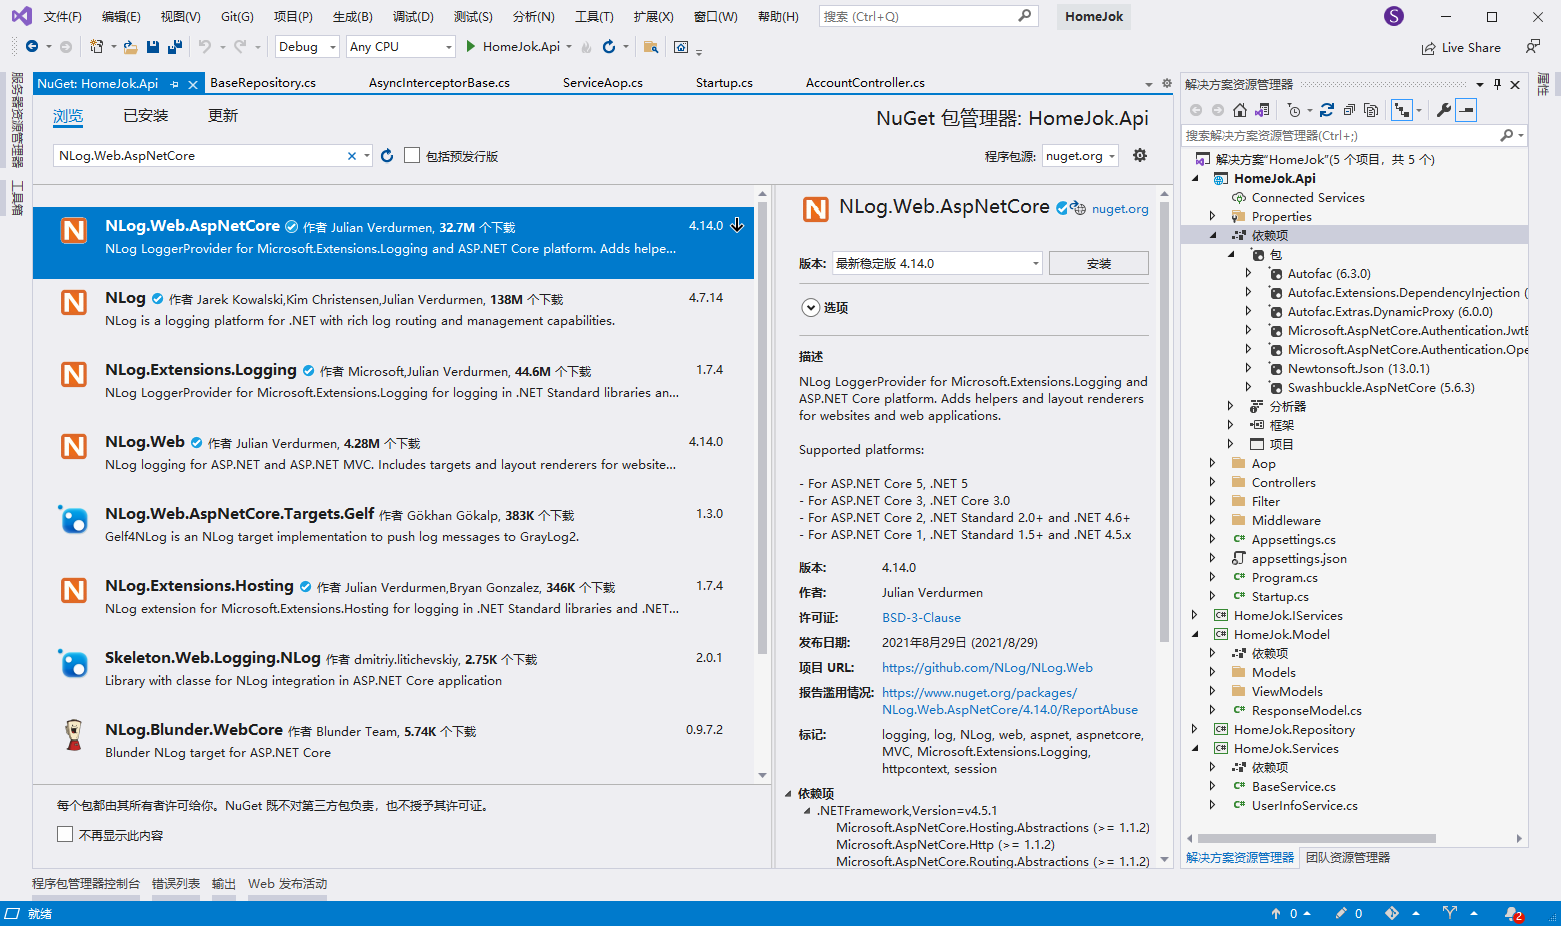
Task: Open the github.com/NLog/NLog.Web project URL
Action: coord(987,668)
